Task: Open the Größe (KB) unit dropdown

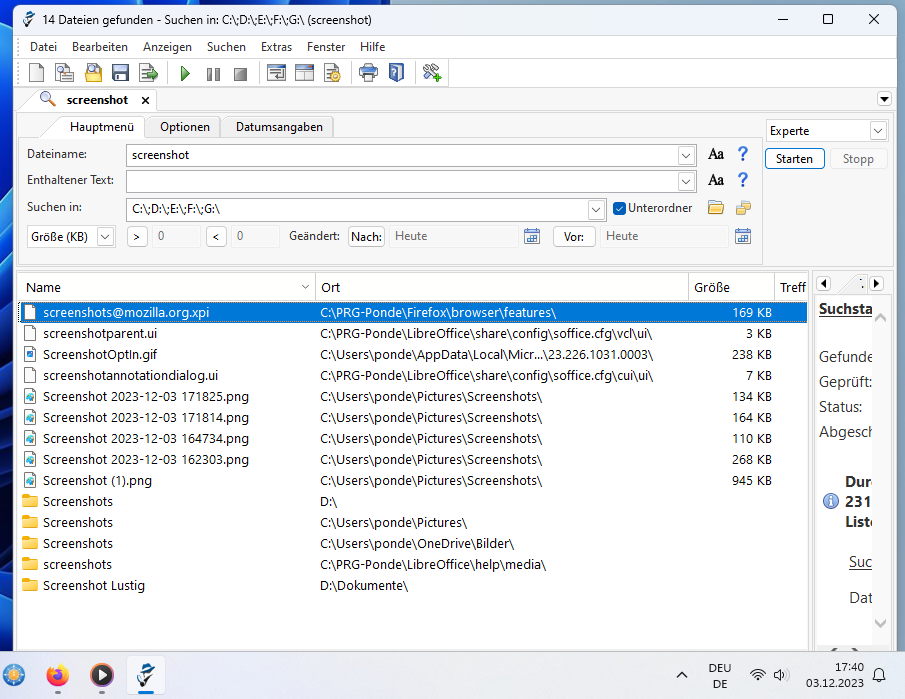Action: [x=105, y=237]
